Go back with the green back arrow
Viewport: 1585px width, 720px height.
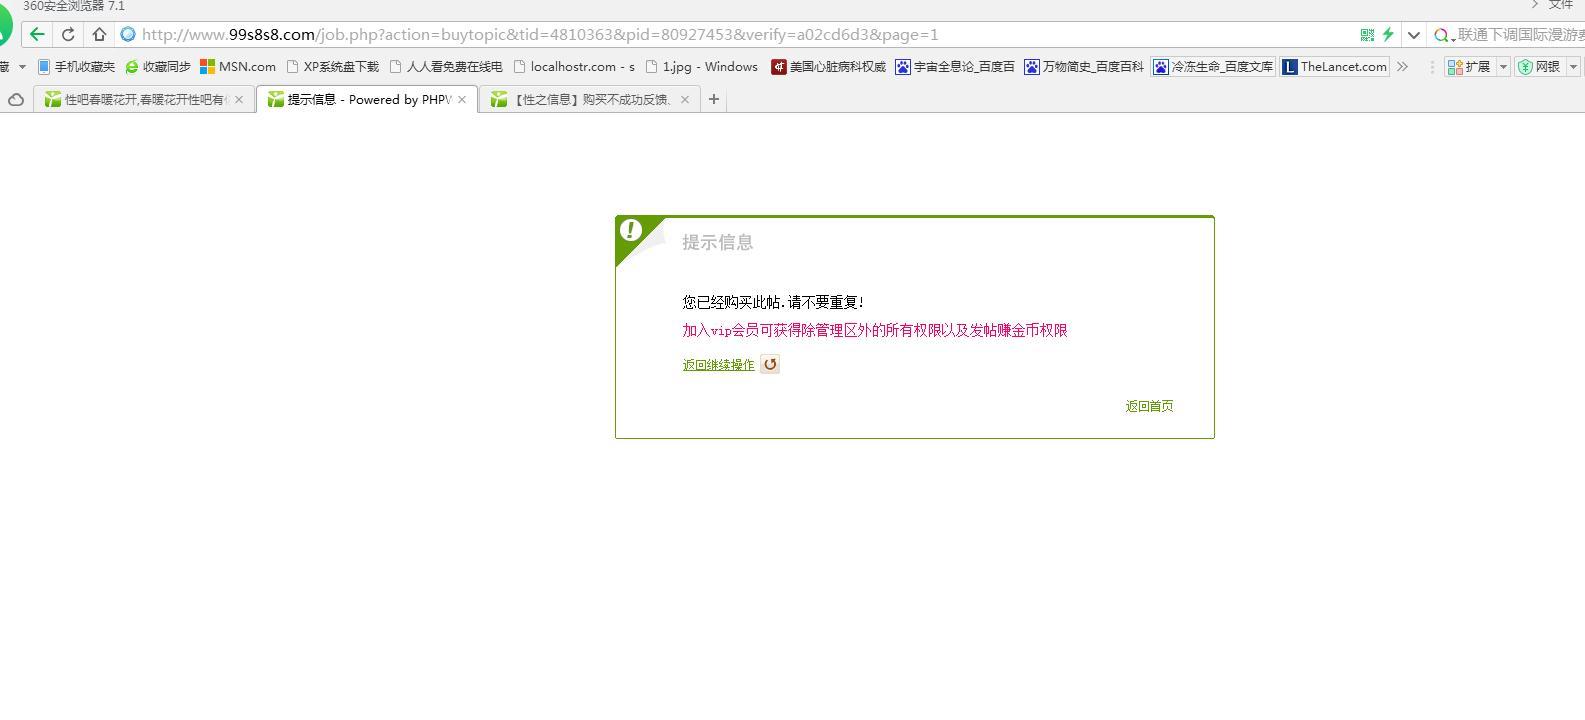[x=37, y=34]
